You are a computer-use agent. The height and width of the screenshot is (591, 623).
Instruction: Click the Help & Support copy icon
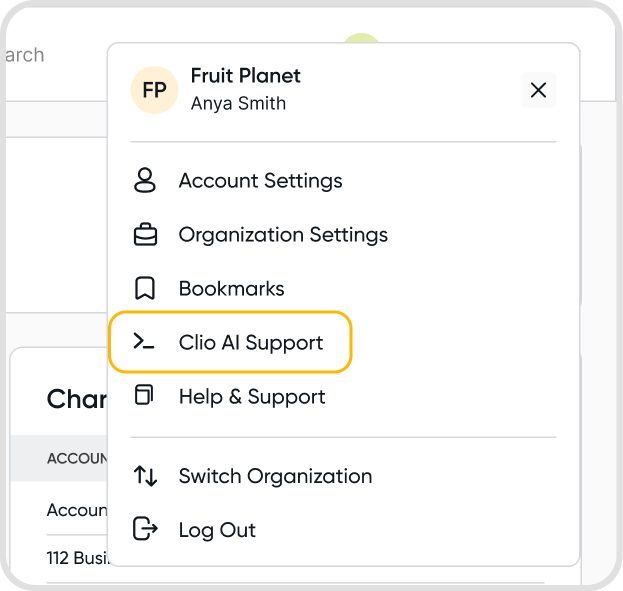point(145,396)
